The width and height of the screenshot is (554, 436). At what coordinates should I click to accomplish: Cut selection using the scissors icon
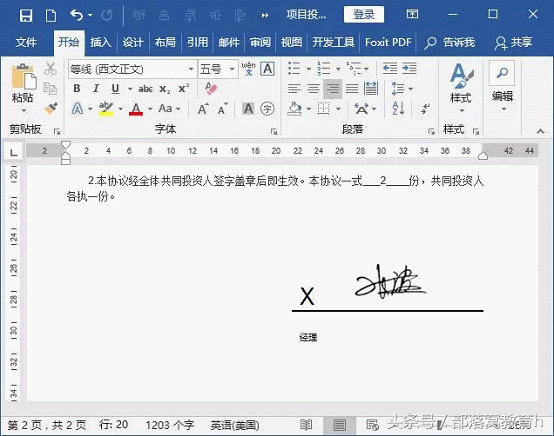[x=51, y=69]
